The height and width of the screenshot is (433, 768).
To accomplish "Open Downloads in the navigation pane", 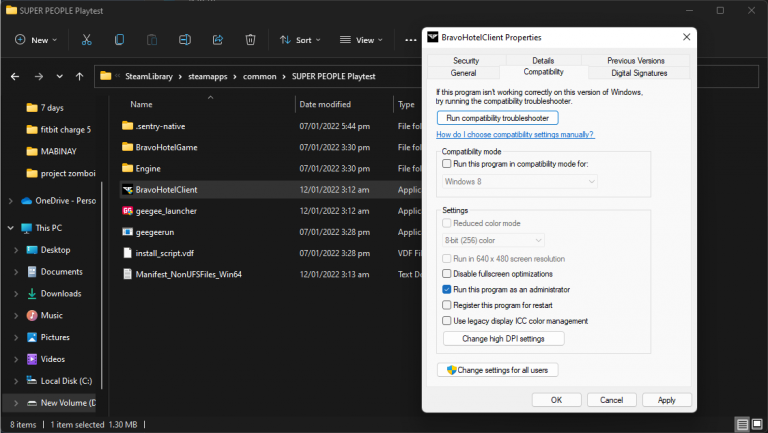I will coord(54,293).
